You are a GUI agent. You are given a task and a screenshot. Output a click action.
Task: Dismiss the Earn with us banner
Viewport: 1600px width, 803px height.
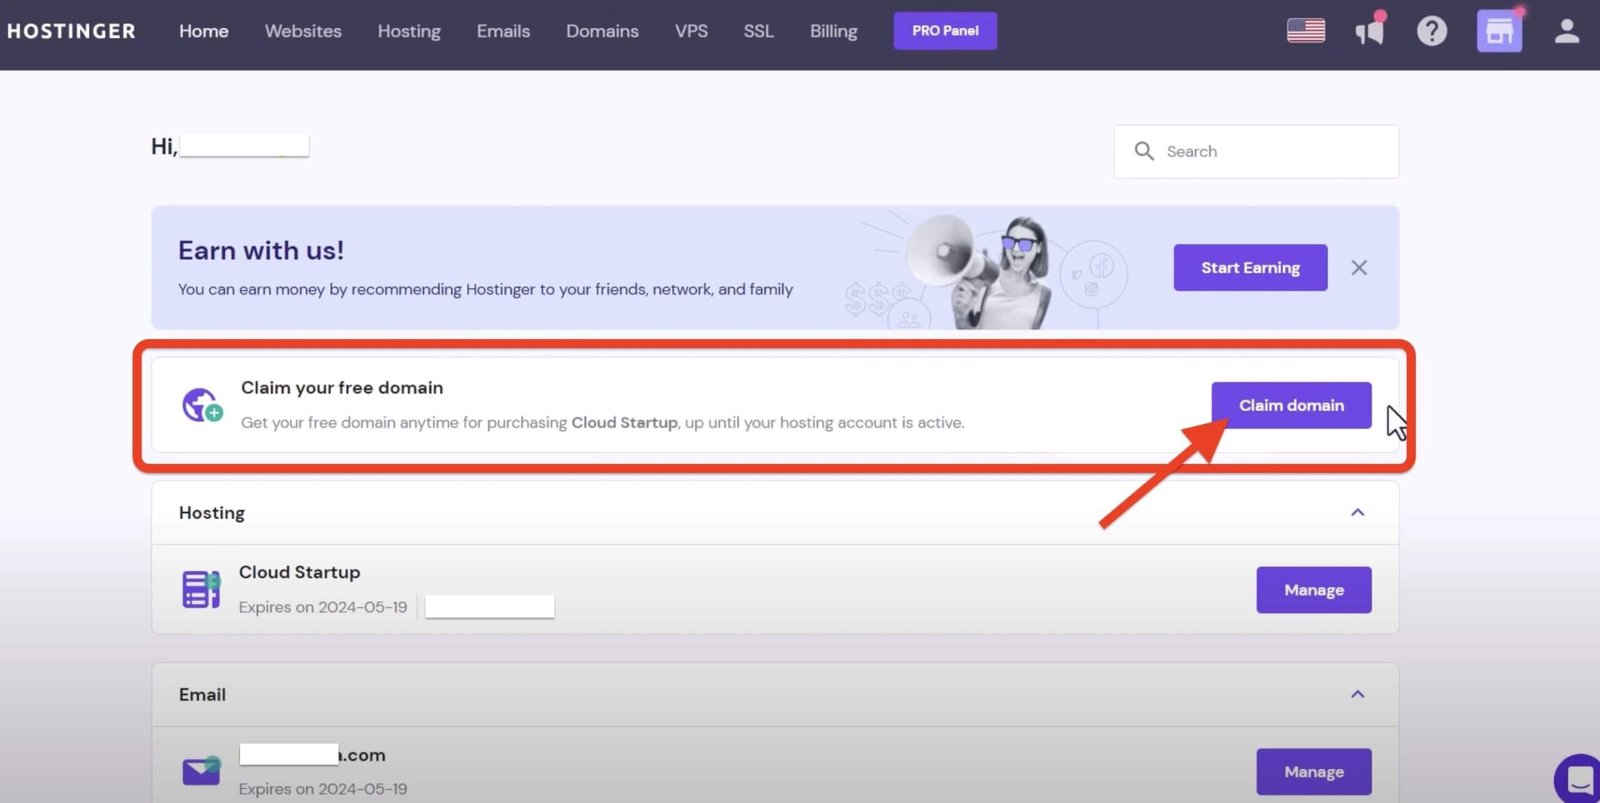[1359, 268]
